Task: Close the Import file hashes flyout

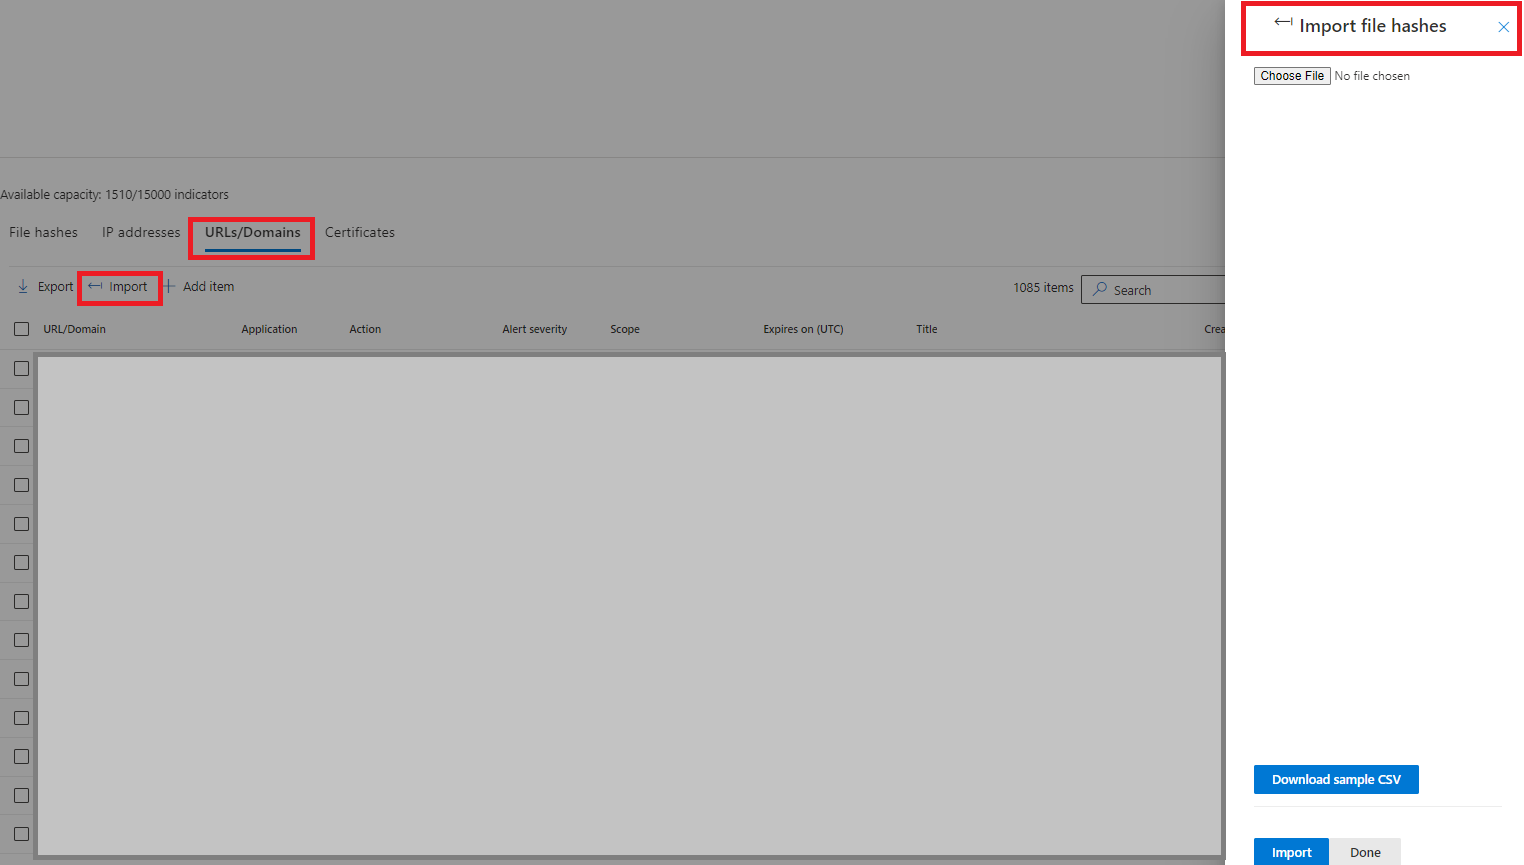Action: [1504, 27]
